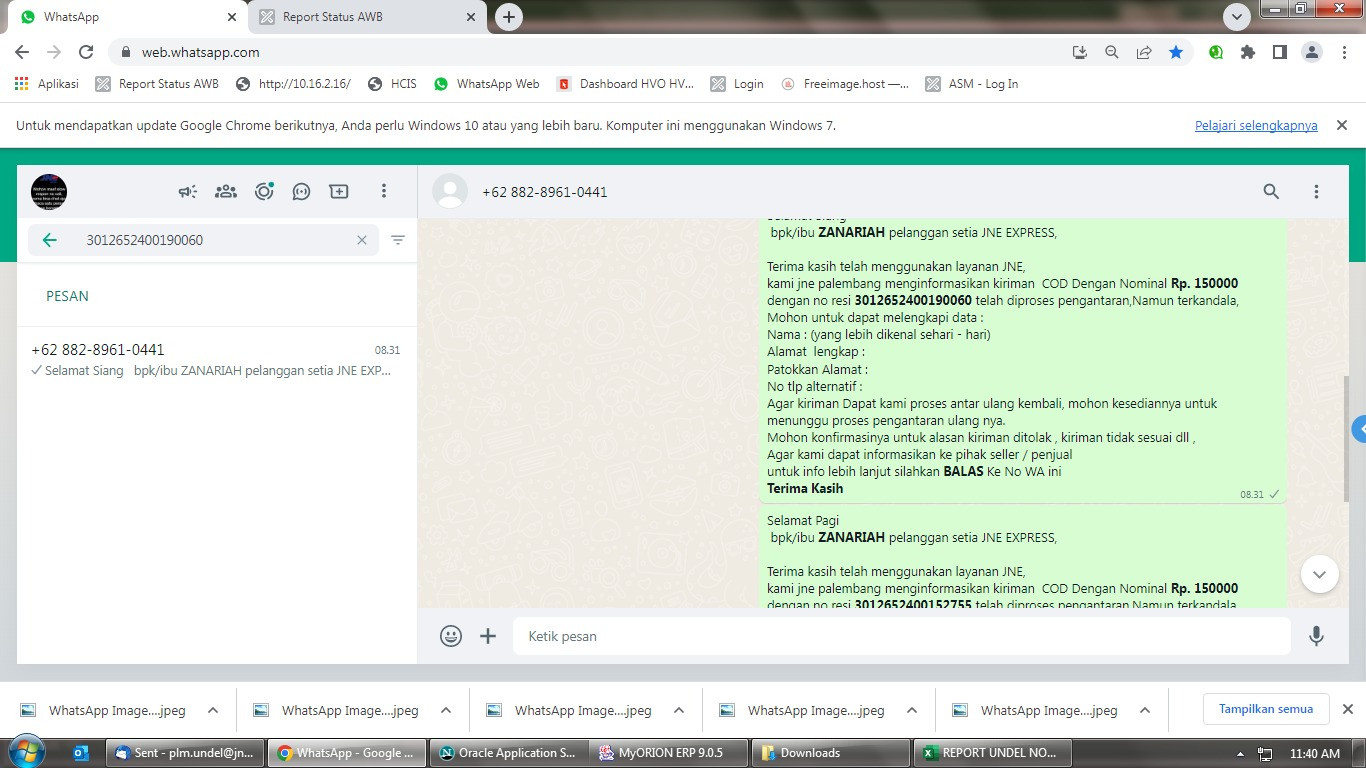Expand options for second WhatsApp Image download
Viewport: 1366px width, 768px height.
coord(446,710)
